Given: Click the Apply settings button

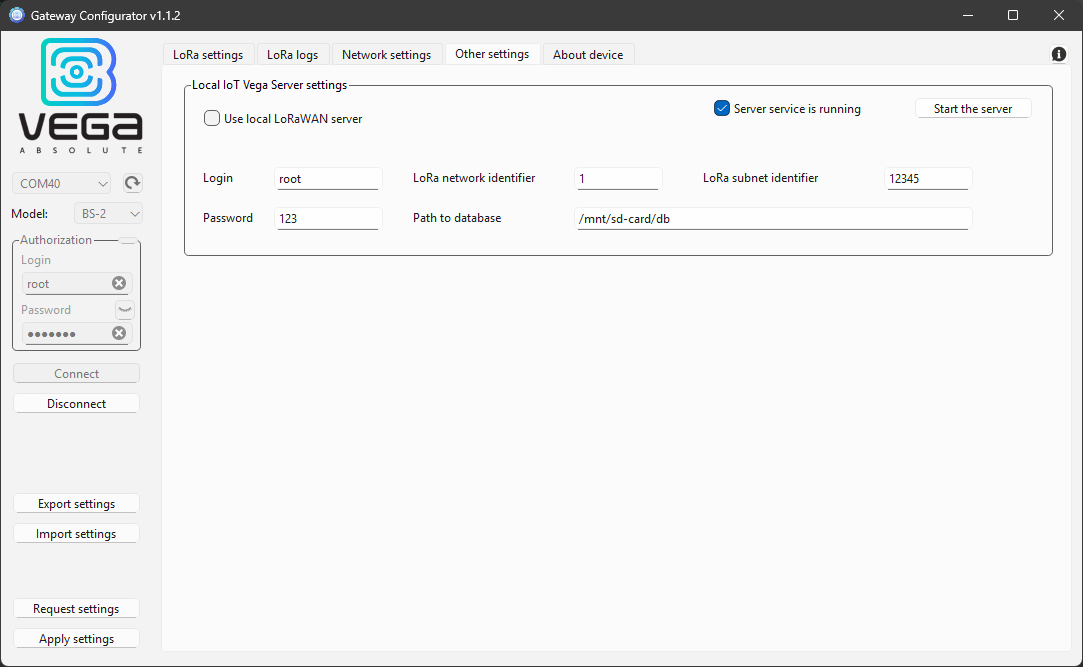Looking at the screenshot, I should (76, 638).
